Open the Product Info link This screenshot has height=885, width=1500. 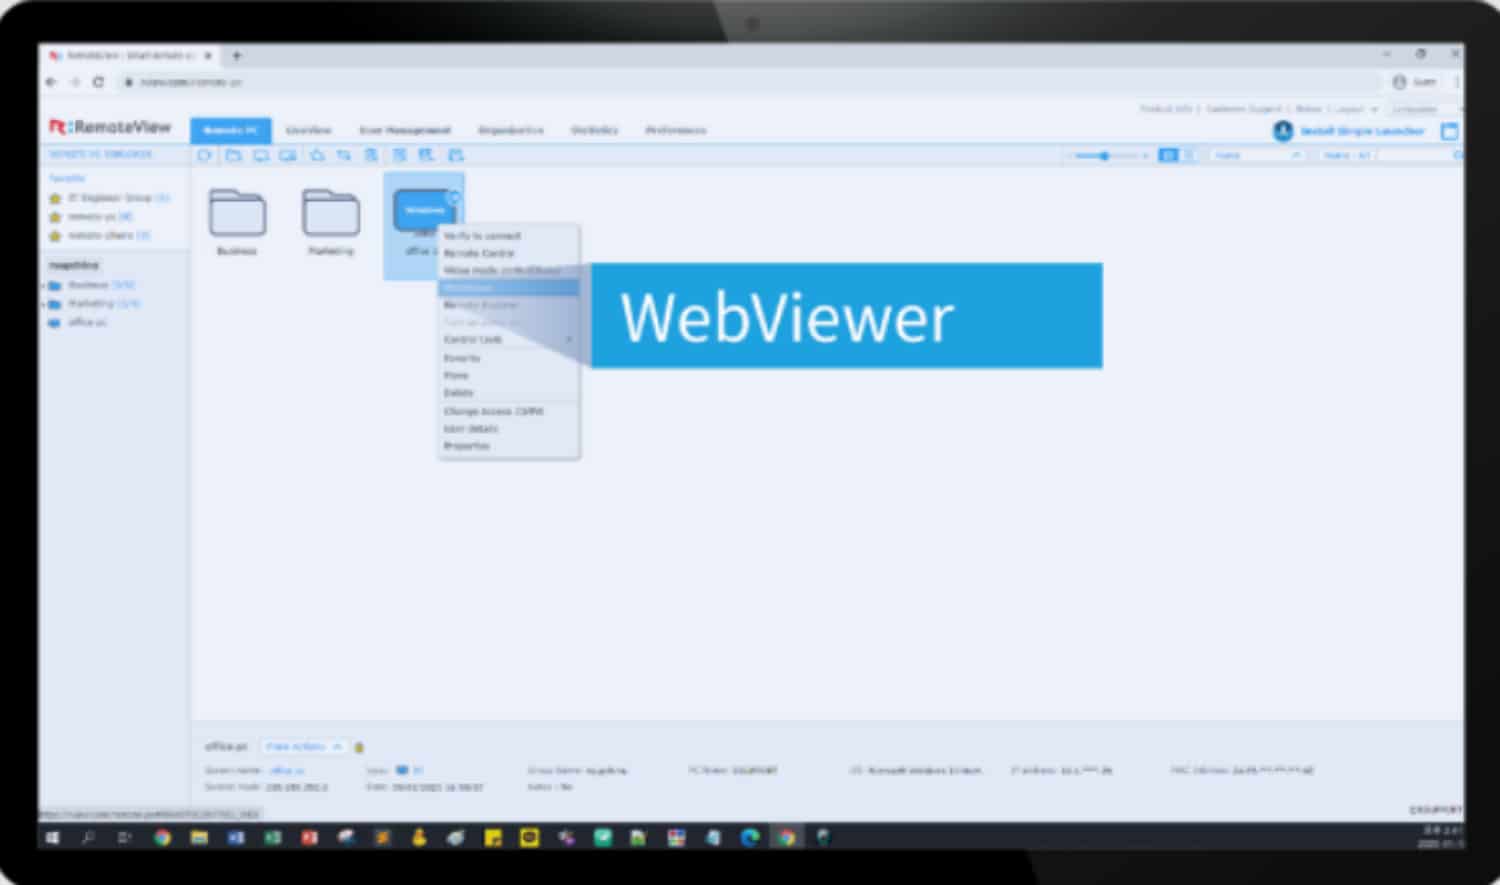[1166, 109]
